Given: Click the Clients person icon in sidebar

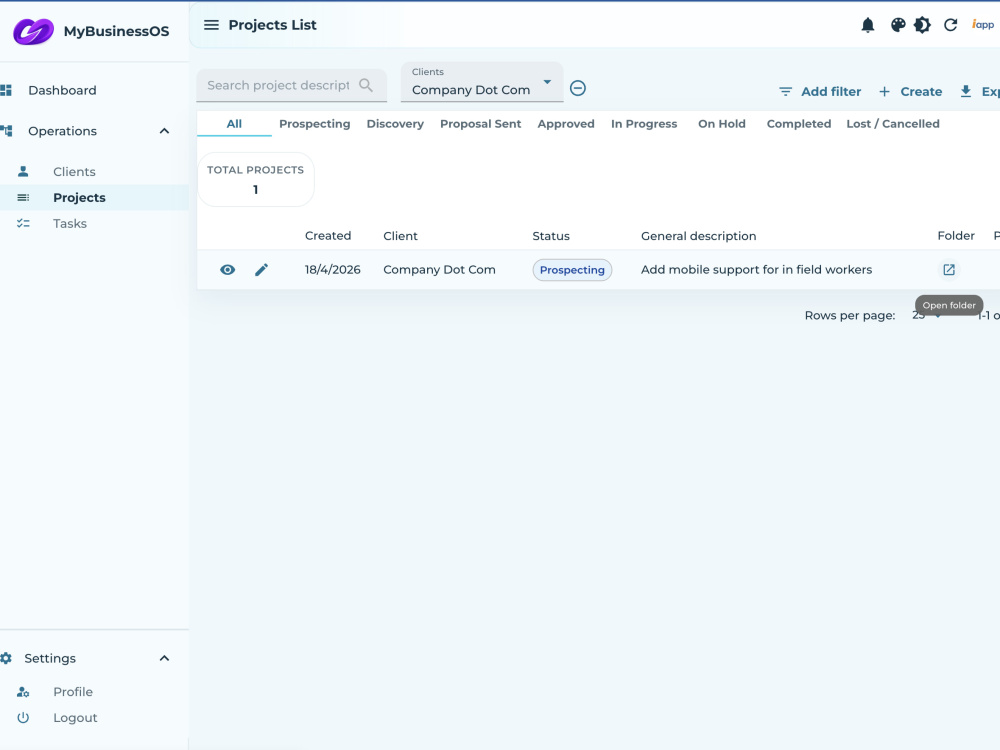Looking at the screenshot, I should click(23, 171).
